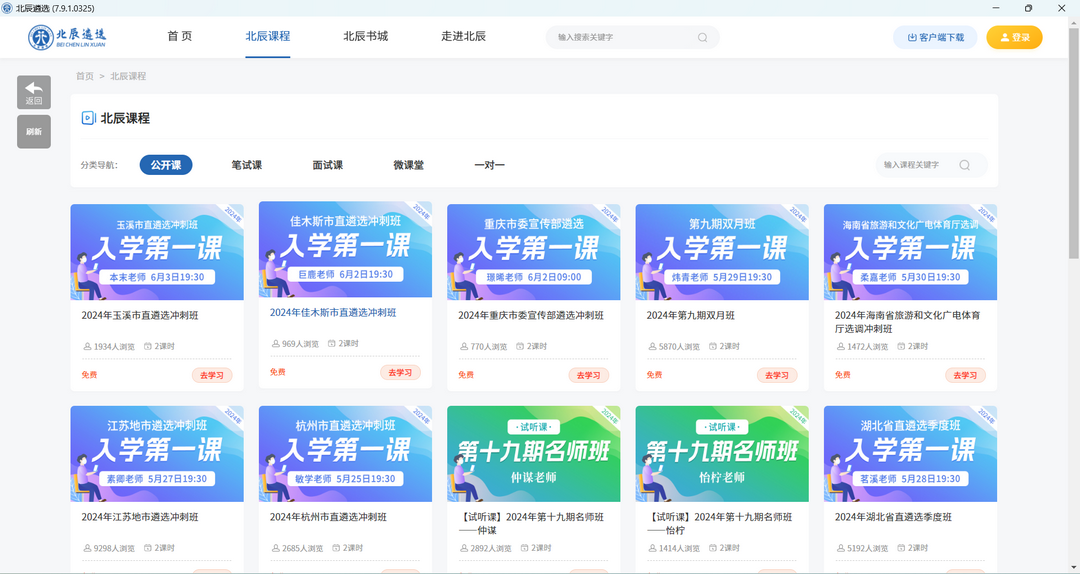Open the 杭州市直遴选冲刺班 course thumbnail
This screenshot has width=1080, height=574.
coord(345,454)
